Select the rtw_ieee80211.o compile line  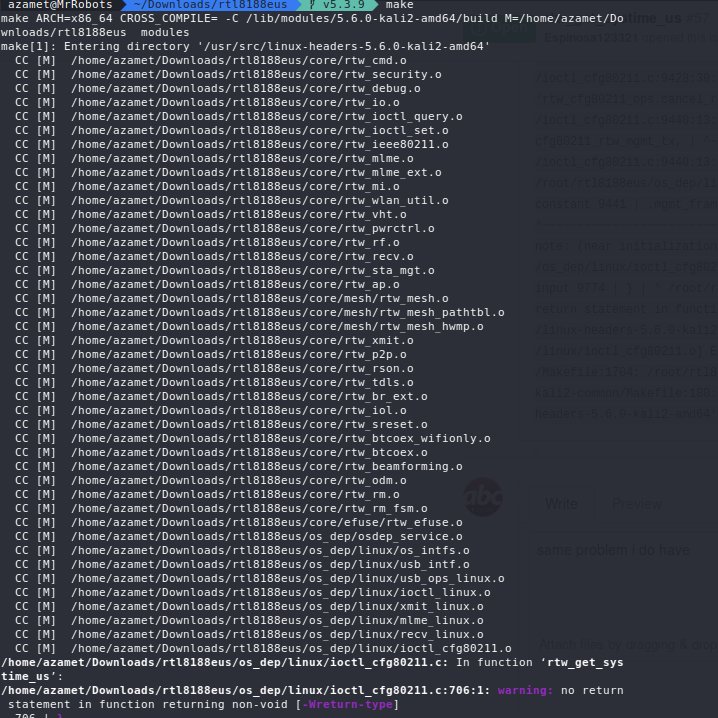[x=232, y=145]
